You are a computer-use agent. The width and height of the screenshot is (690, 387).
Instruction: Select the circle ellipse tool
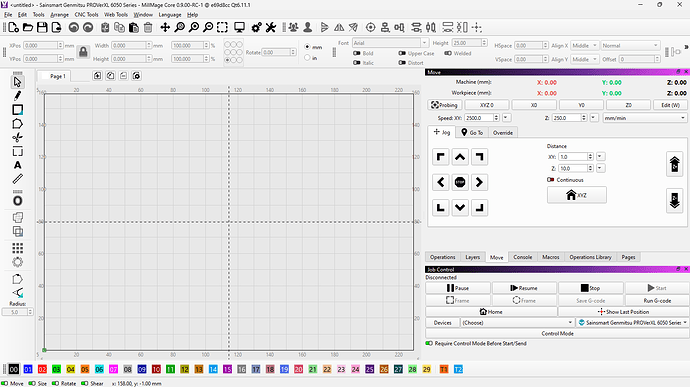tap(17, 201)
